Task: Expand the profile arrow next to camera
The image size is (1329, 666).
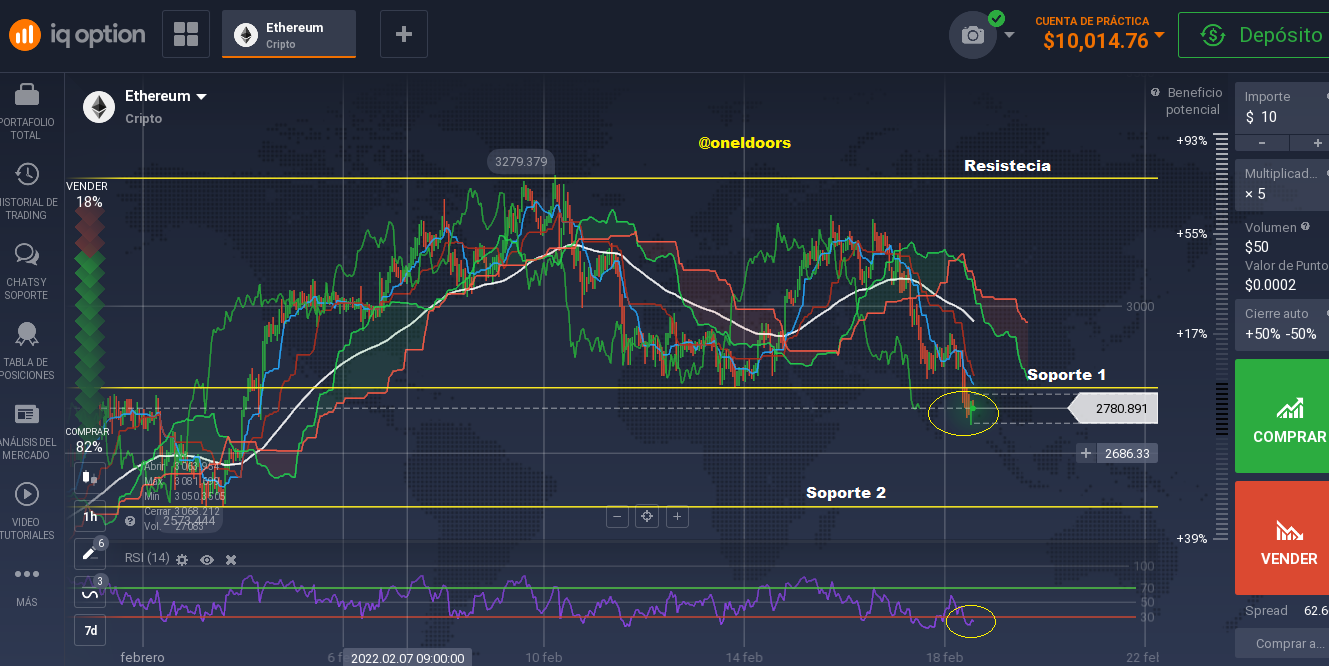Action: [x=1009, y=35]
